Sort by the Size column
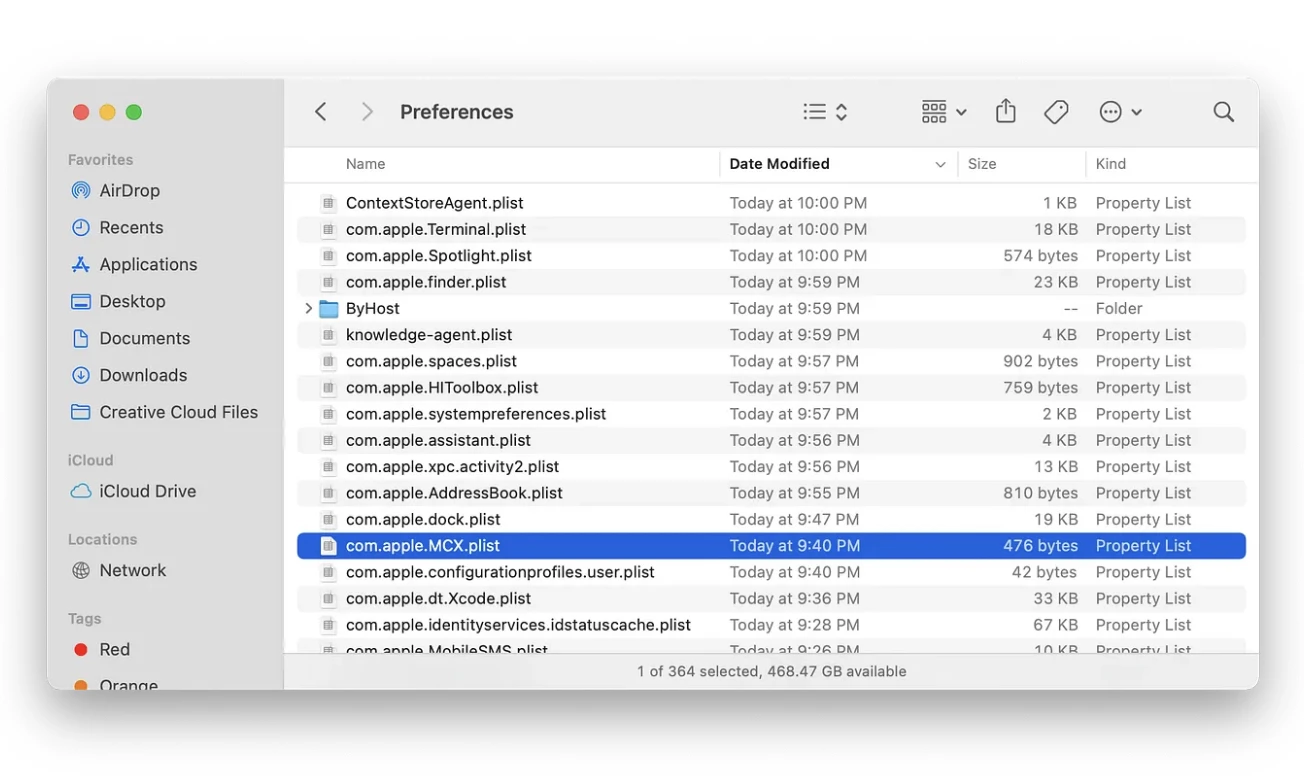 click(982, 164)
